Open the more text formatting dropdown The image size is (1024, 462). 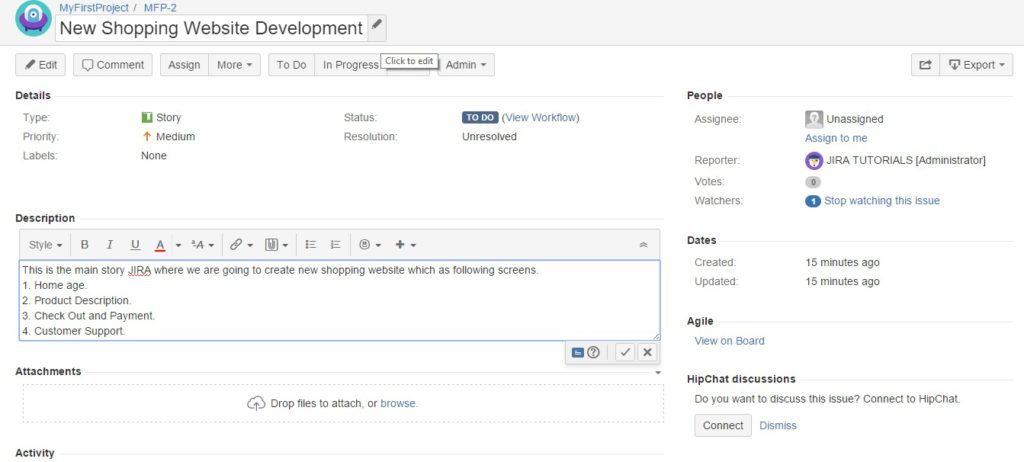202,245
